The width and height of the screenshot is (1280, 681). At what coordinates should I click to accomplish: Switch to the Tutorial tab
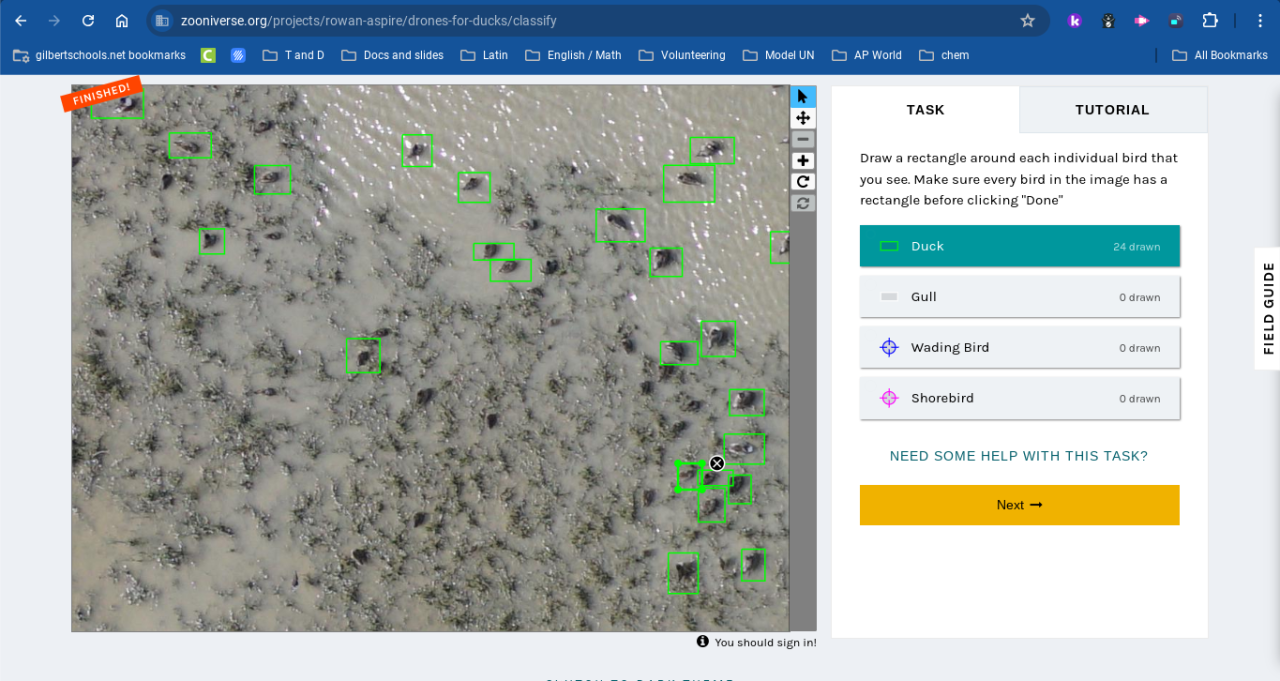pos(1112,110)
